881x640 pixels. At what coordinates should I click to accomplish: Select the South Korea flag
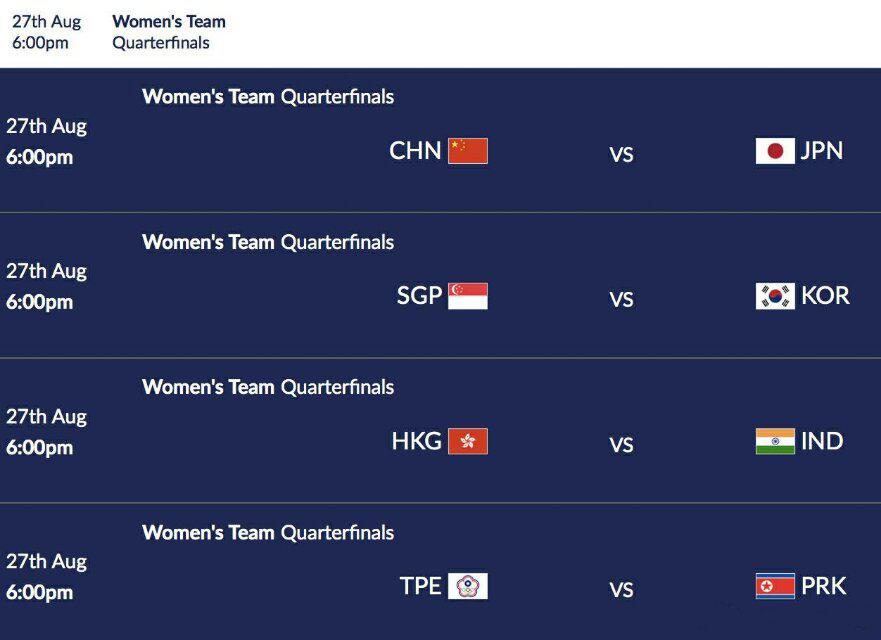click(x=775, y=296)
